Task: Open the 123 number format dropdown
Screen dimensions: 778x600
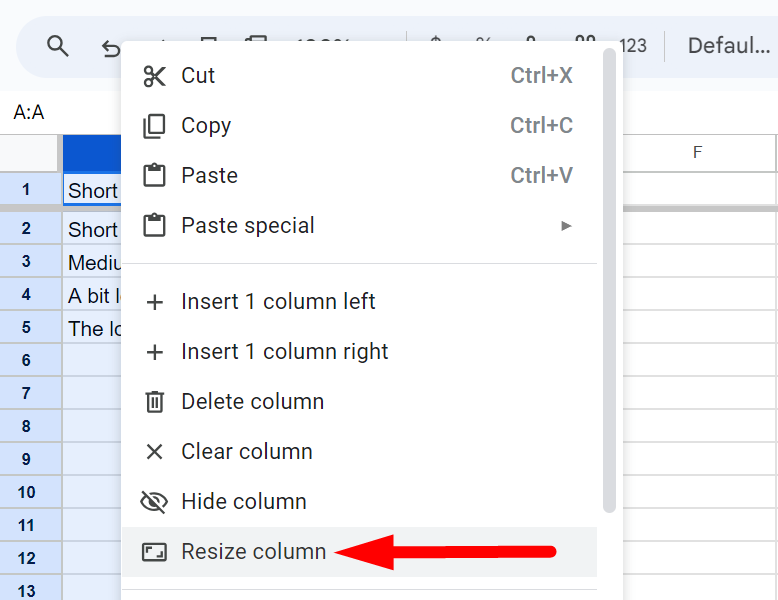Action: pyautogui.click(x=632, y=46)
